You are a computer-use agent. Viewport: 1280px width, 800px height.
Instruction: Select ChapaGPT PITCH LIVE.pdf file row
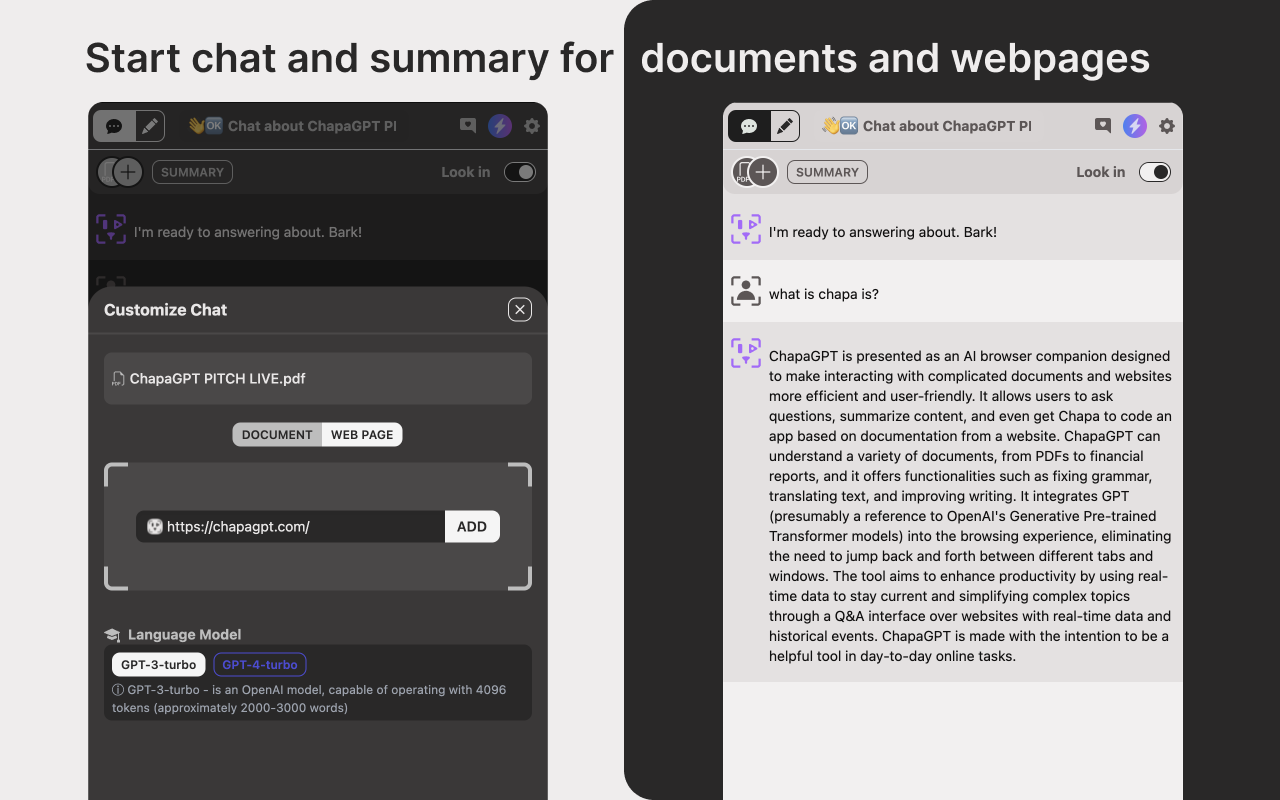click(x=318, y=378)
